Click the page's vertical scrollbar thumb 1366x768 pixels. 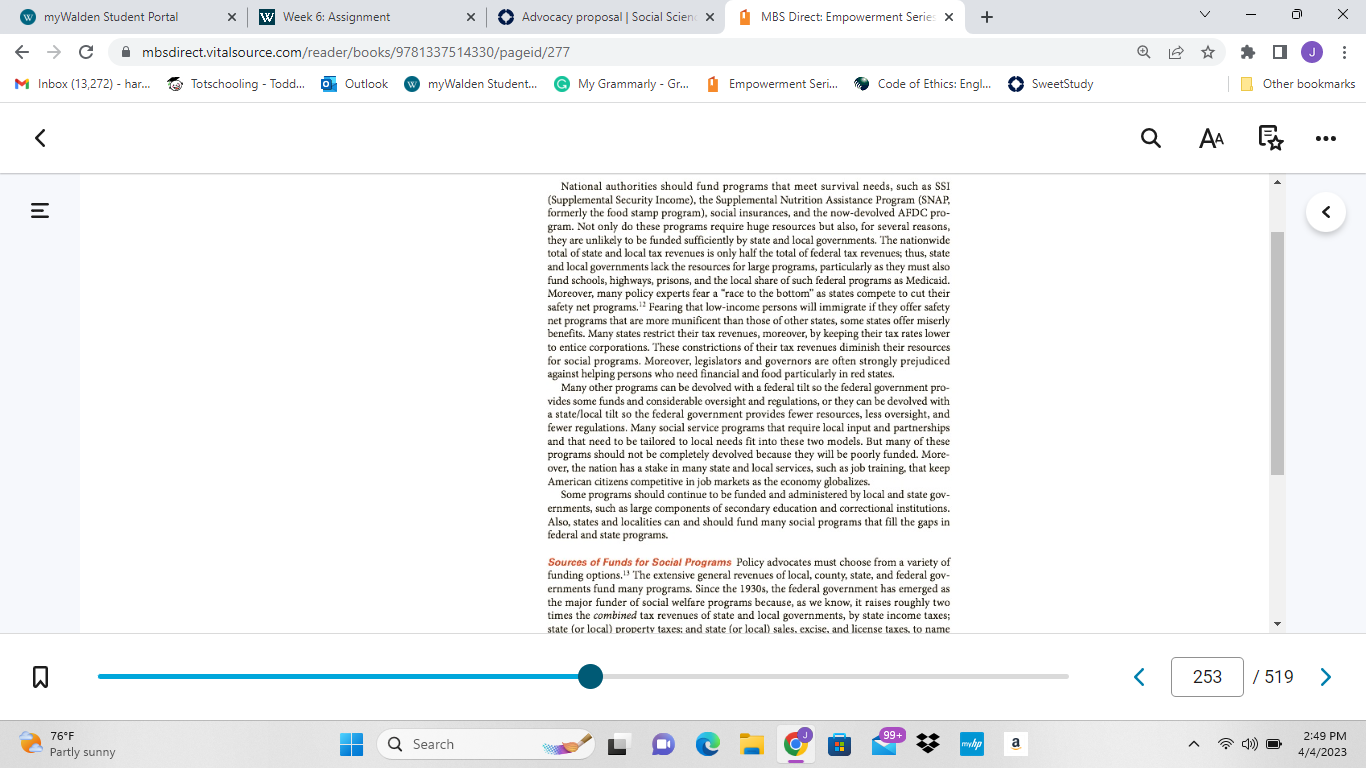pyautogui.click(x=1277, y=352)
